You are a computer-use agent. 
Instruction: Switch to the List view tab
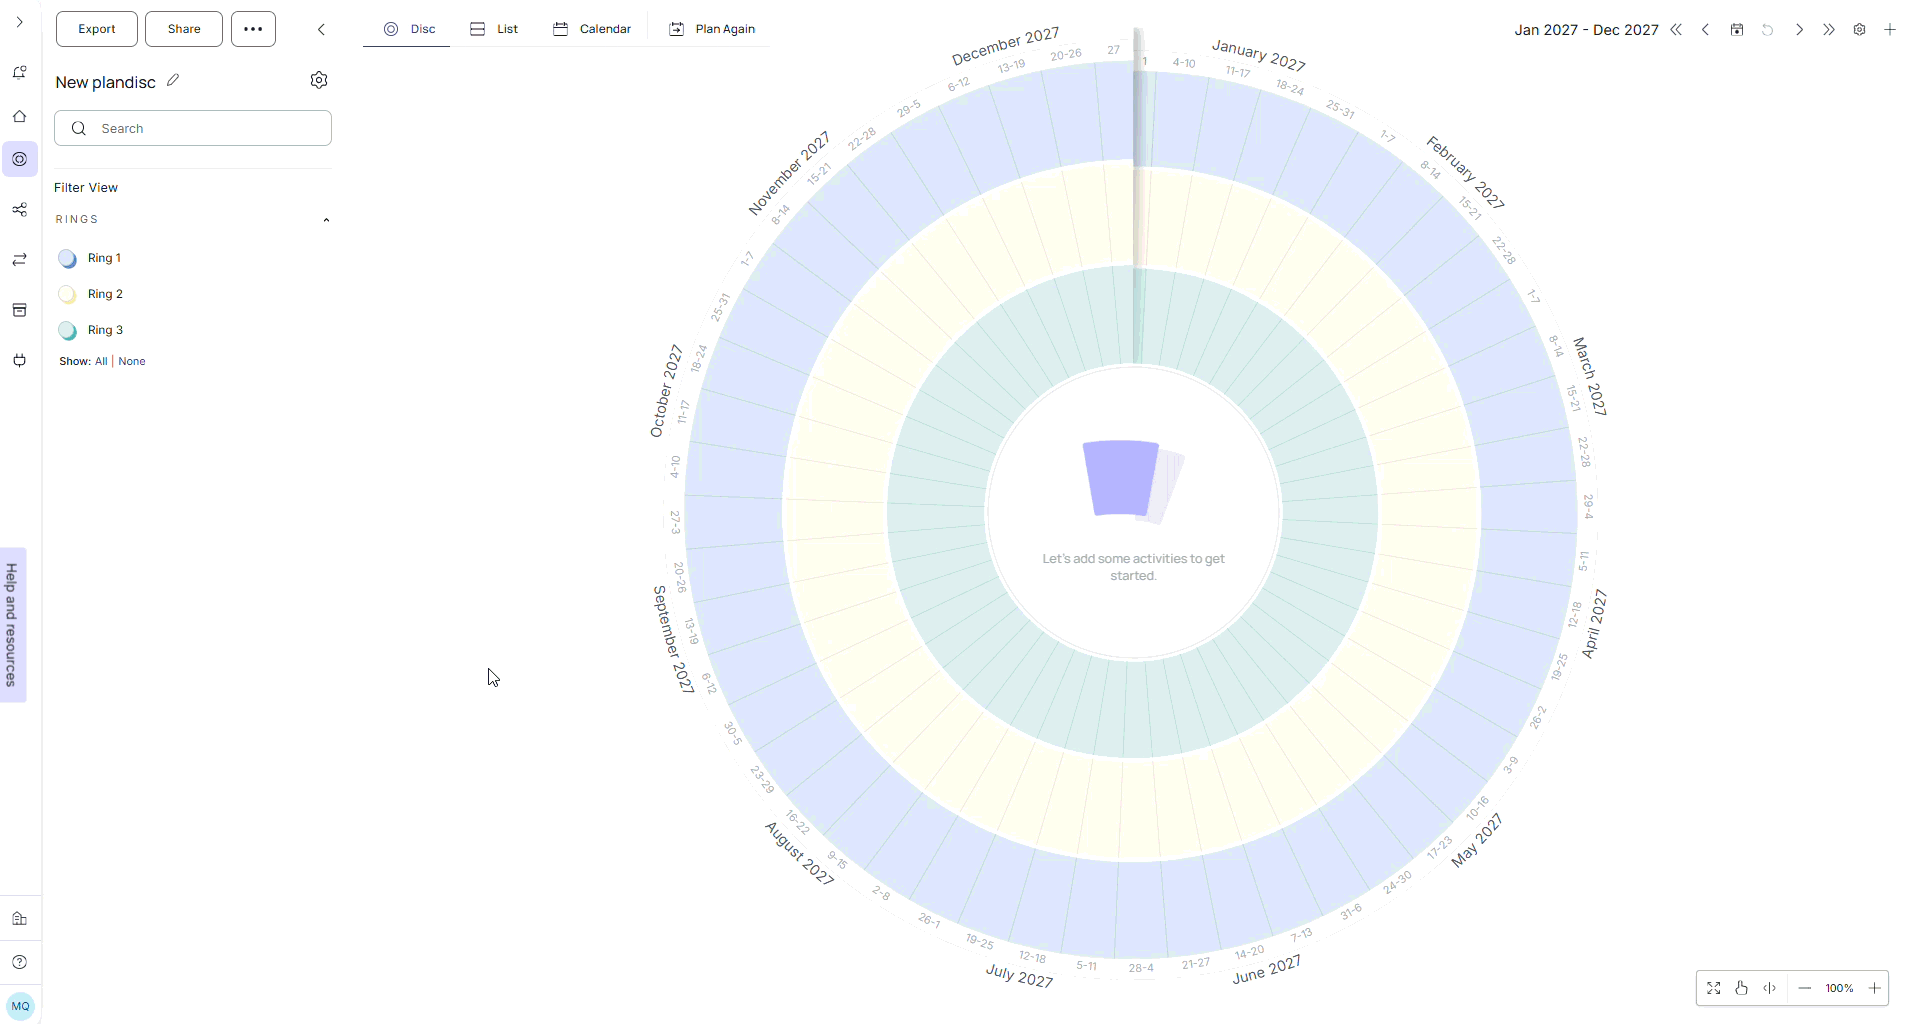point(493,29)
